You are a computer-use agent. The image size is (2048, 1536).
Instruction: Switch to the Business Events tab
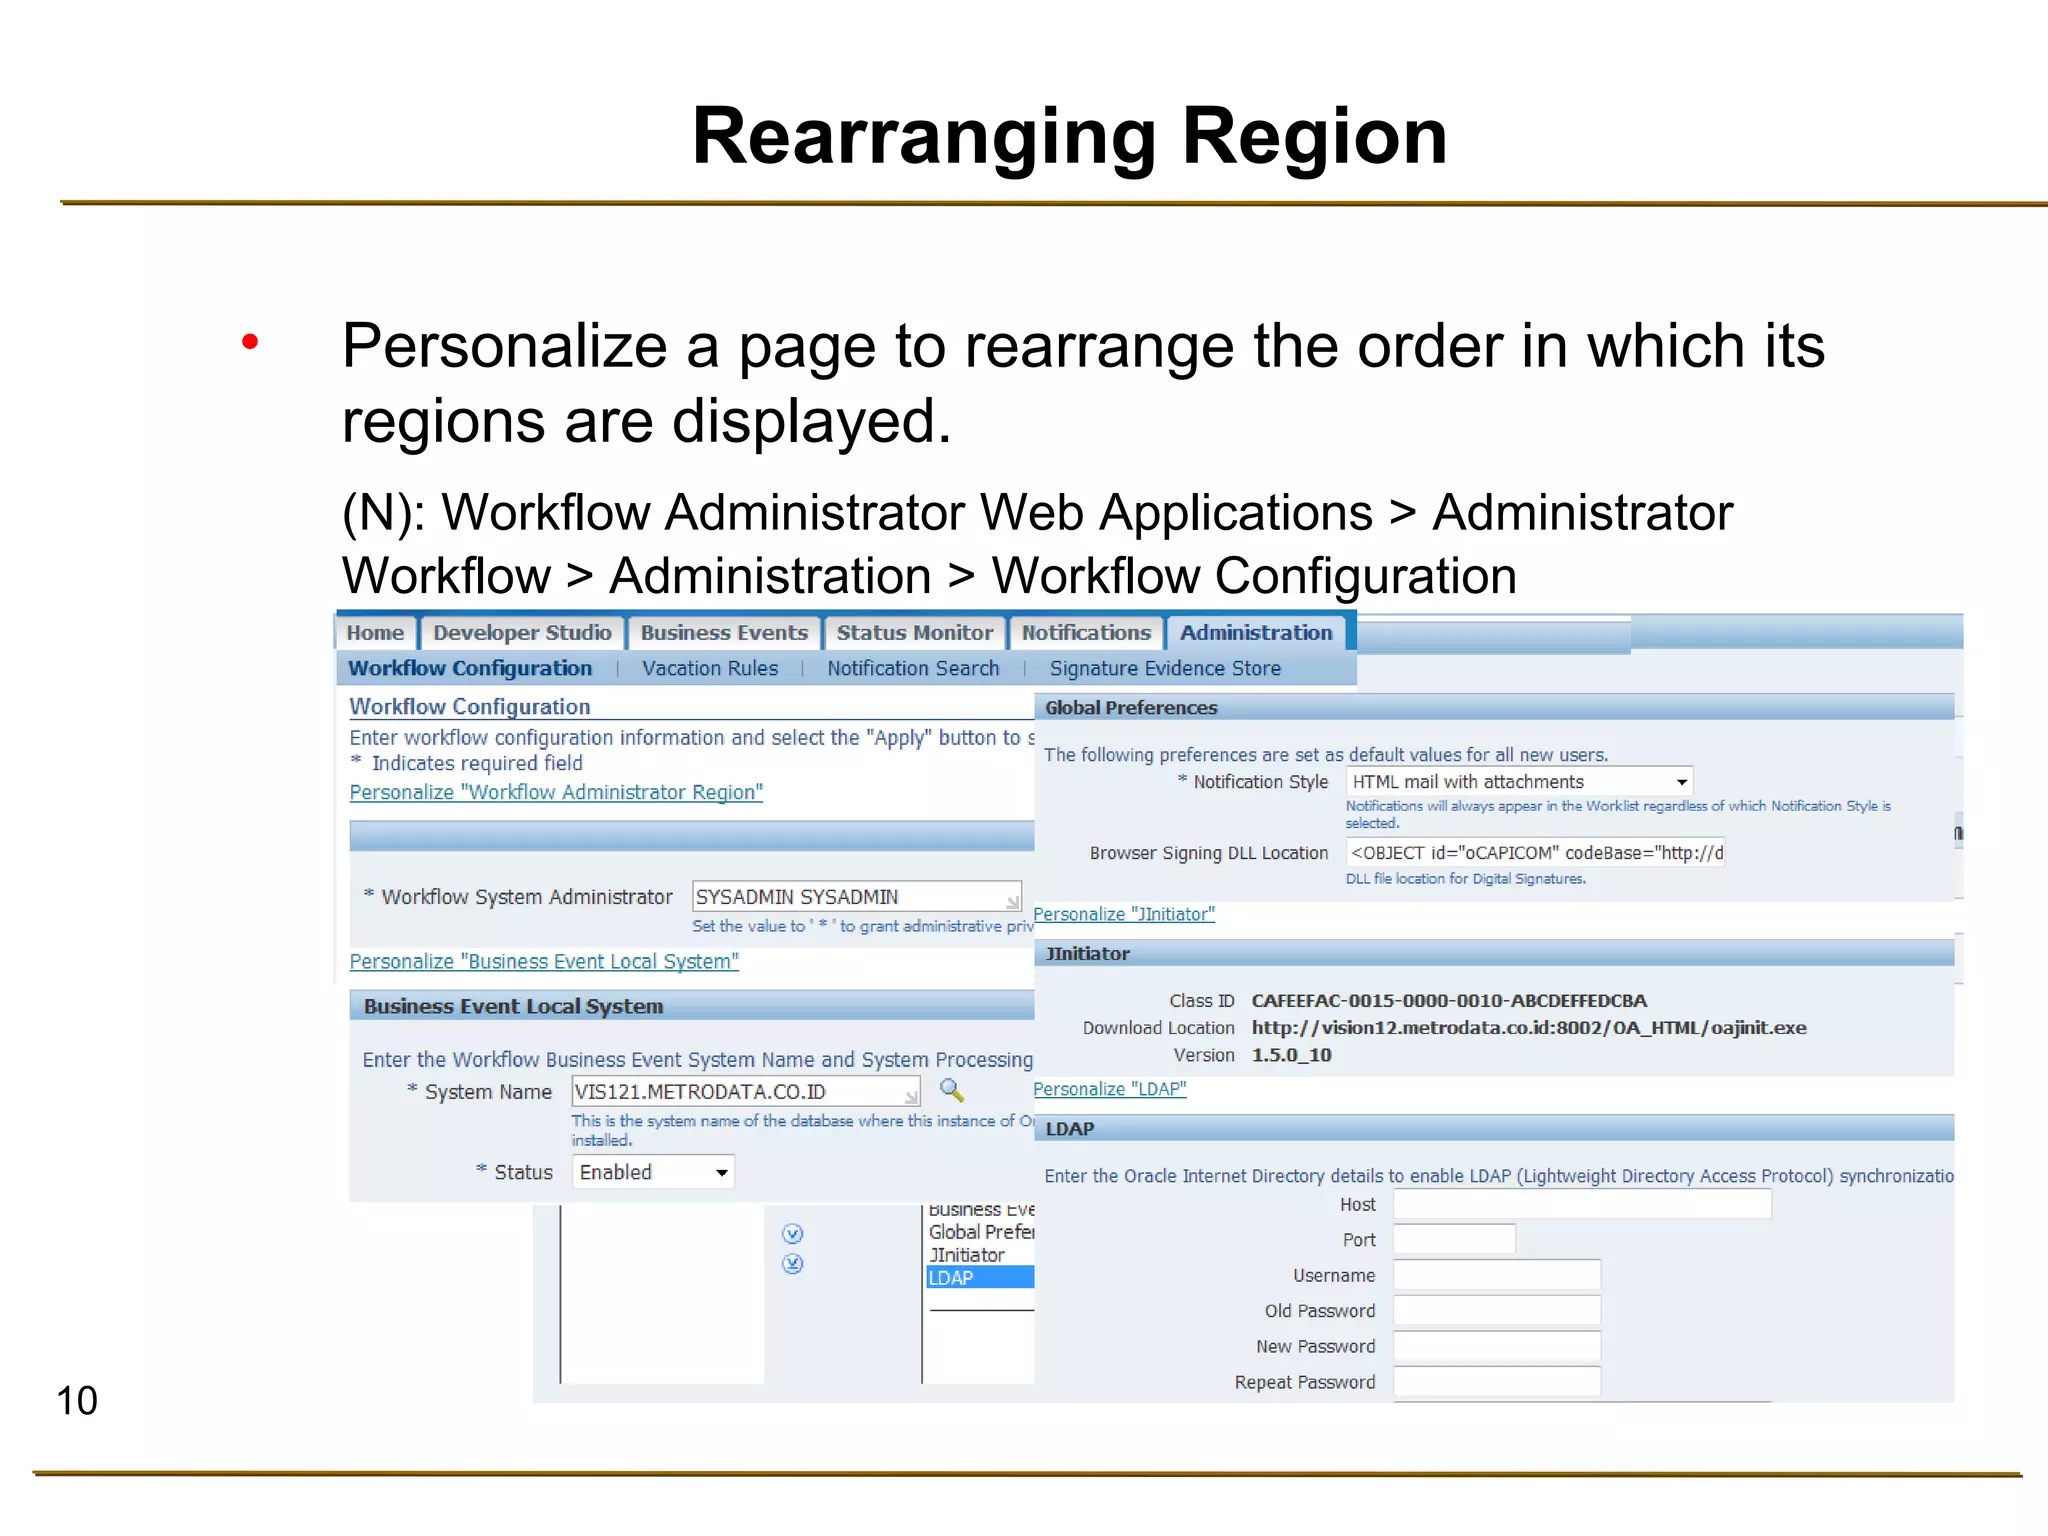click(724, 632)
